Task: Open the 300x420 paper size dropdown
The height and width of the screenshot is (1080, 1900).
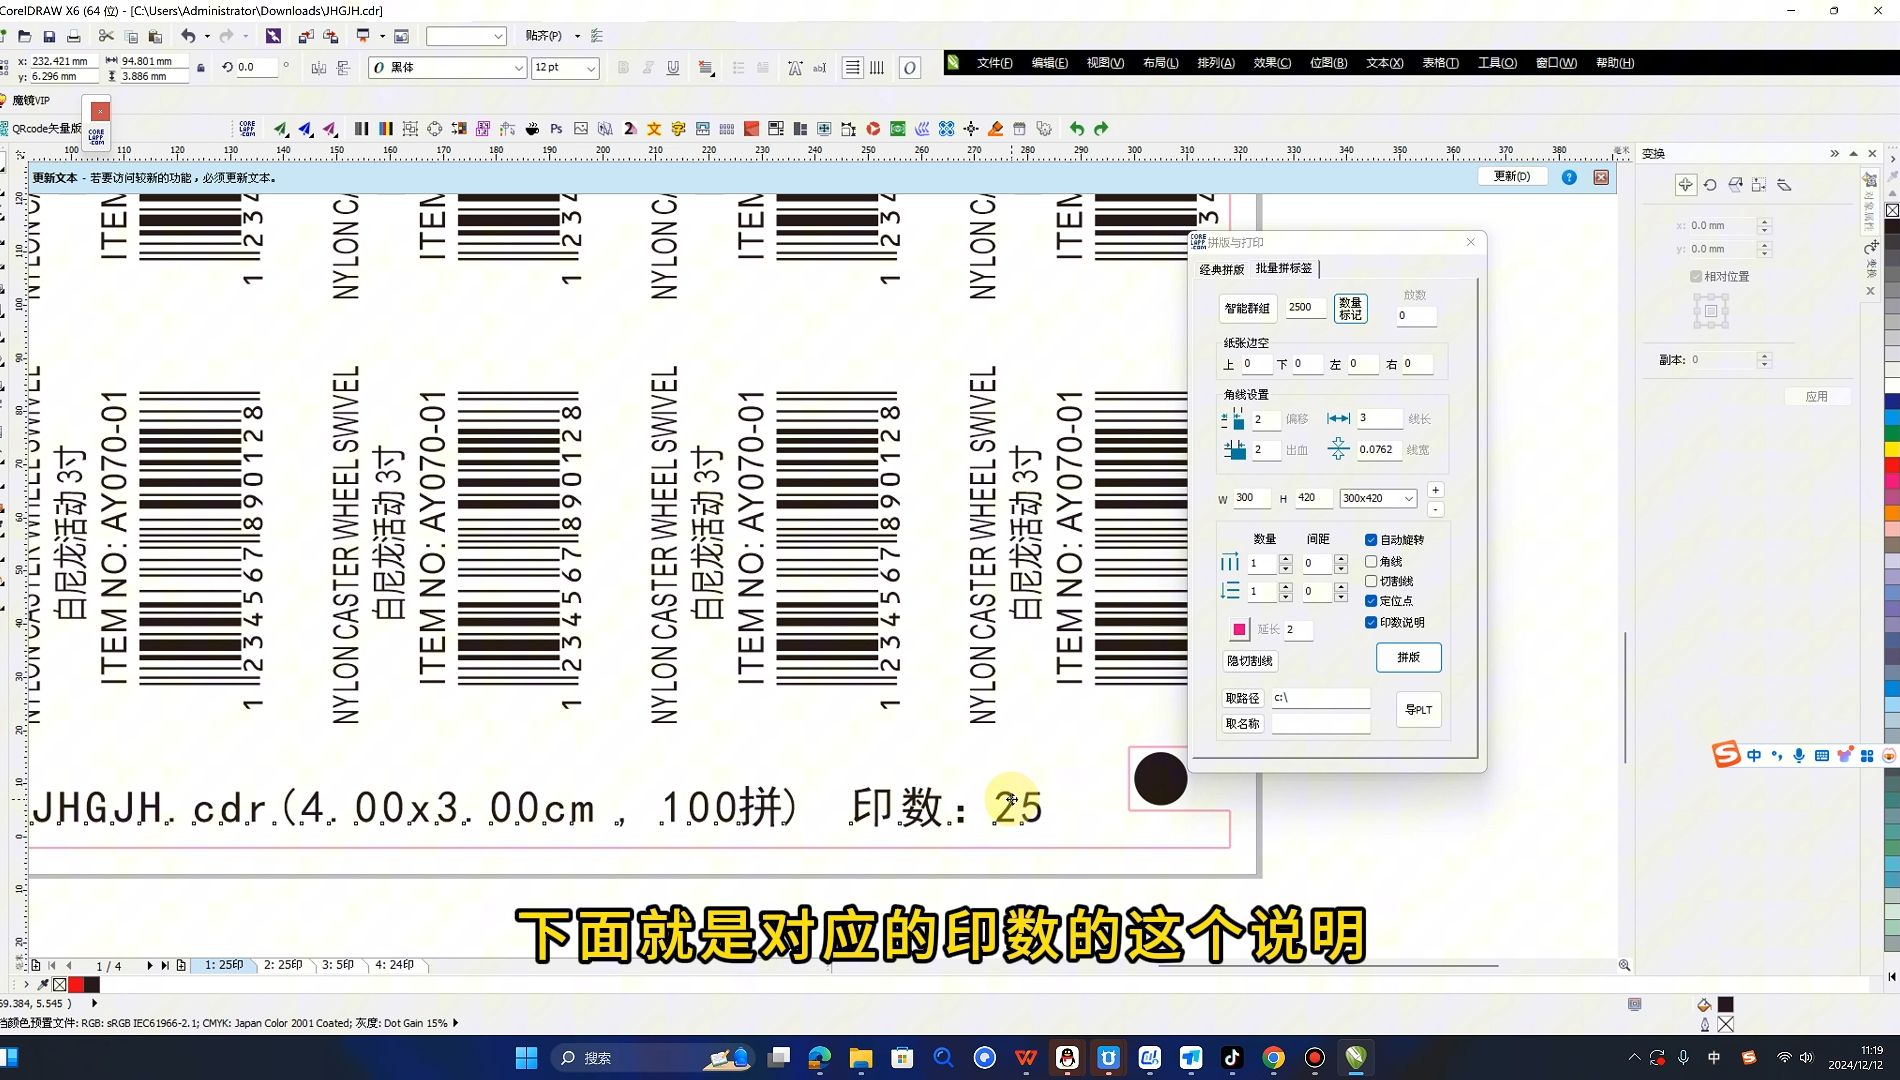Action: pyautogui.click(x=1408, y=498)
